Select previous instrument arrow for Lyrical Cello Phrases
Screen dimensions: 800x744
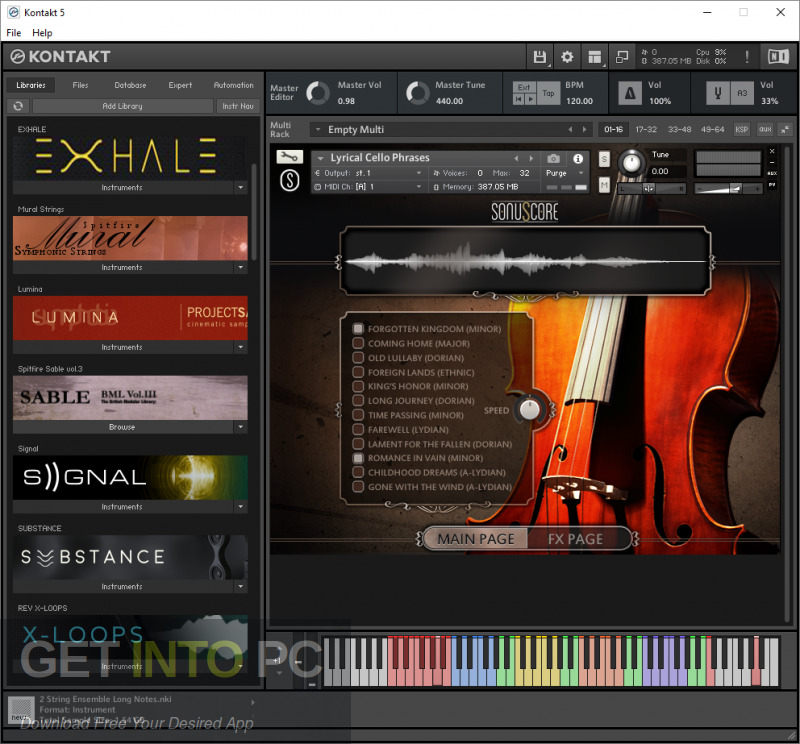coord(516,158)
